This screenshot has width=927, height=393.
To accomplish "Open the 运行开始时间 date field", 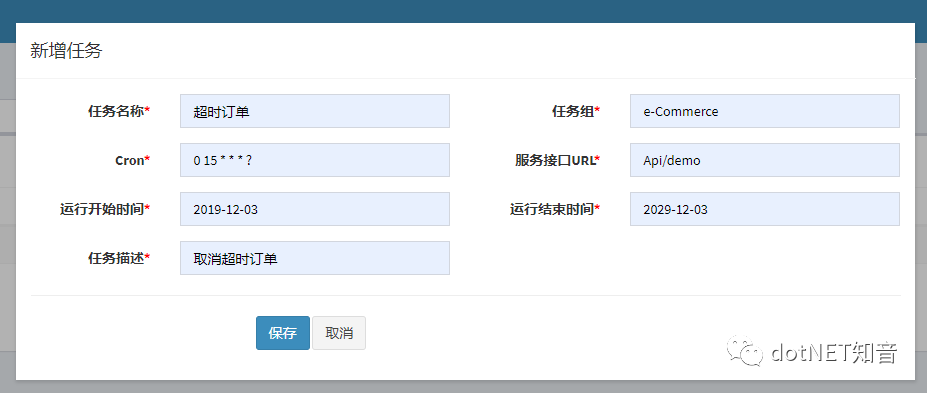I will point(315,209).
